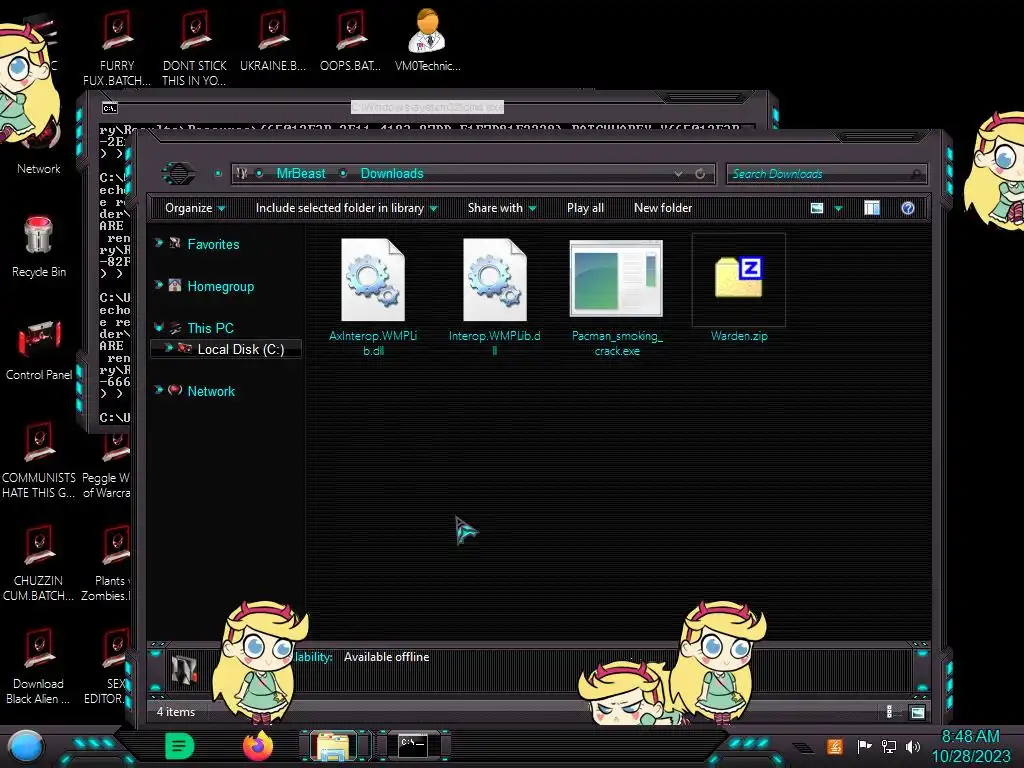This screenshot has width=1024, height=768.
Task: Select Pacman_smoking_crack.exe file
Action: coord(616,279)
